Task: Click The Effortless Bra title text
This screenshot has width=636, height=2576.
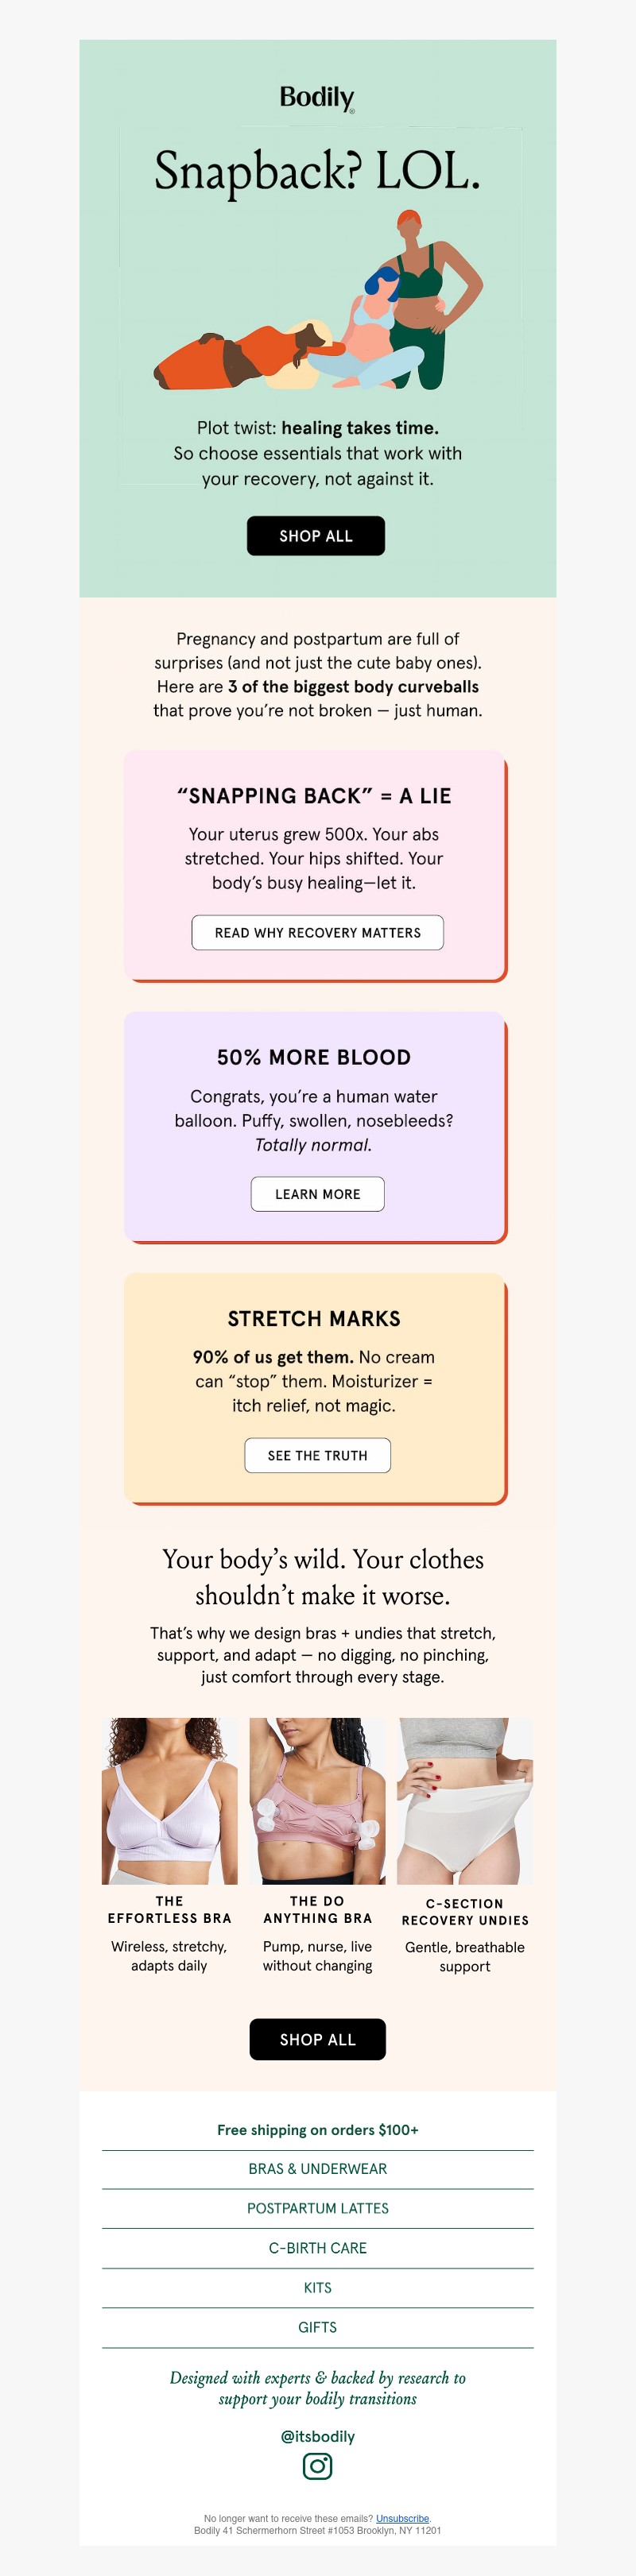Action: tap(170, 1909)
